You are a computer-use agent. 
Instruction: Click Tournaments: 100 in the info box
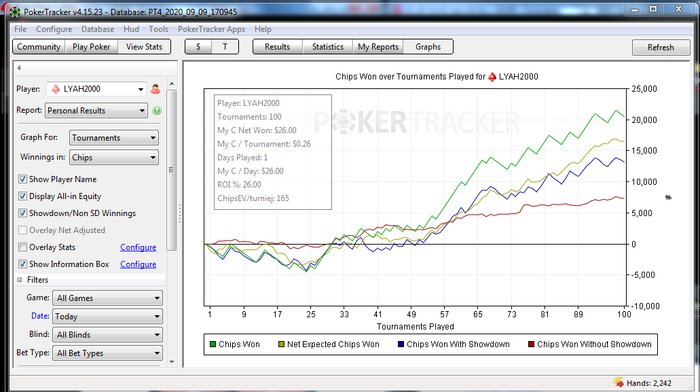250,117
